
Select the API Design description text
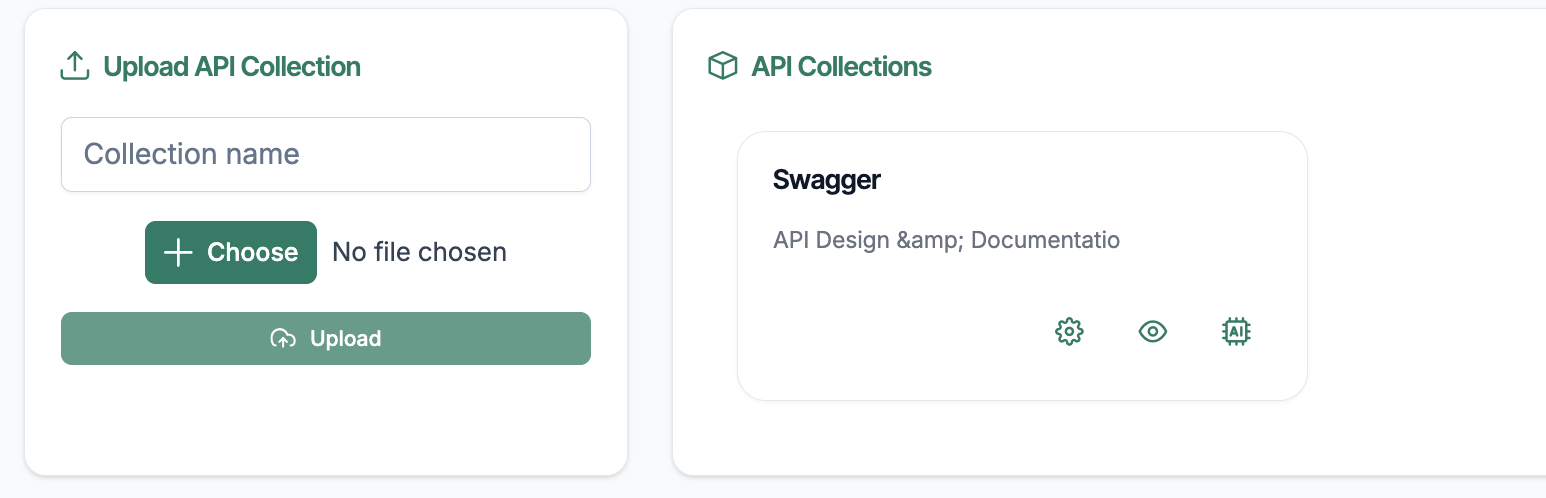[946, 240]
